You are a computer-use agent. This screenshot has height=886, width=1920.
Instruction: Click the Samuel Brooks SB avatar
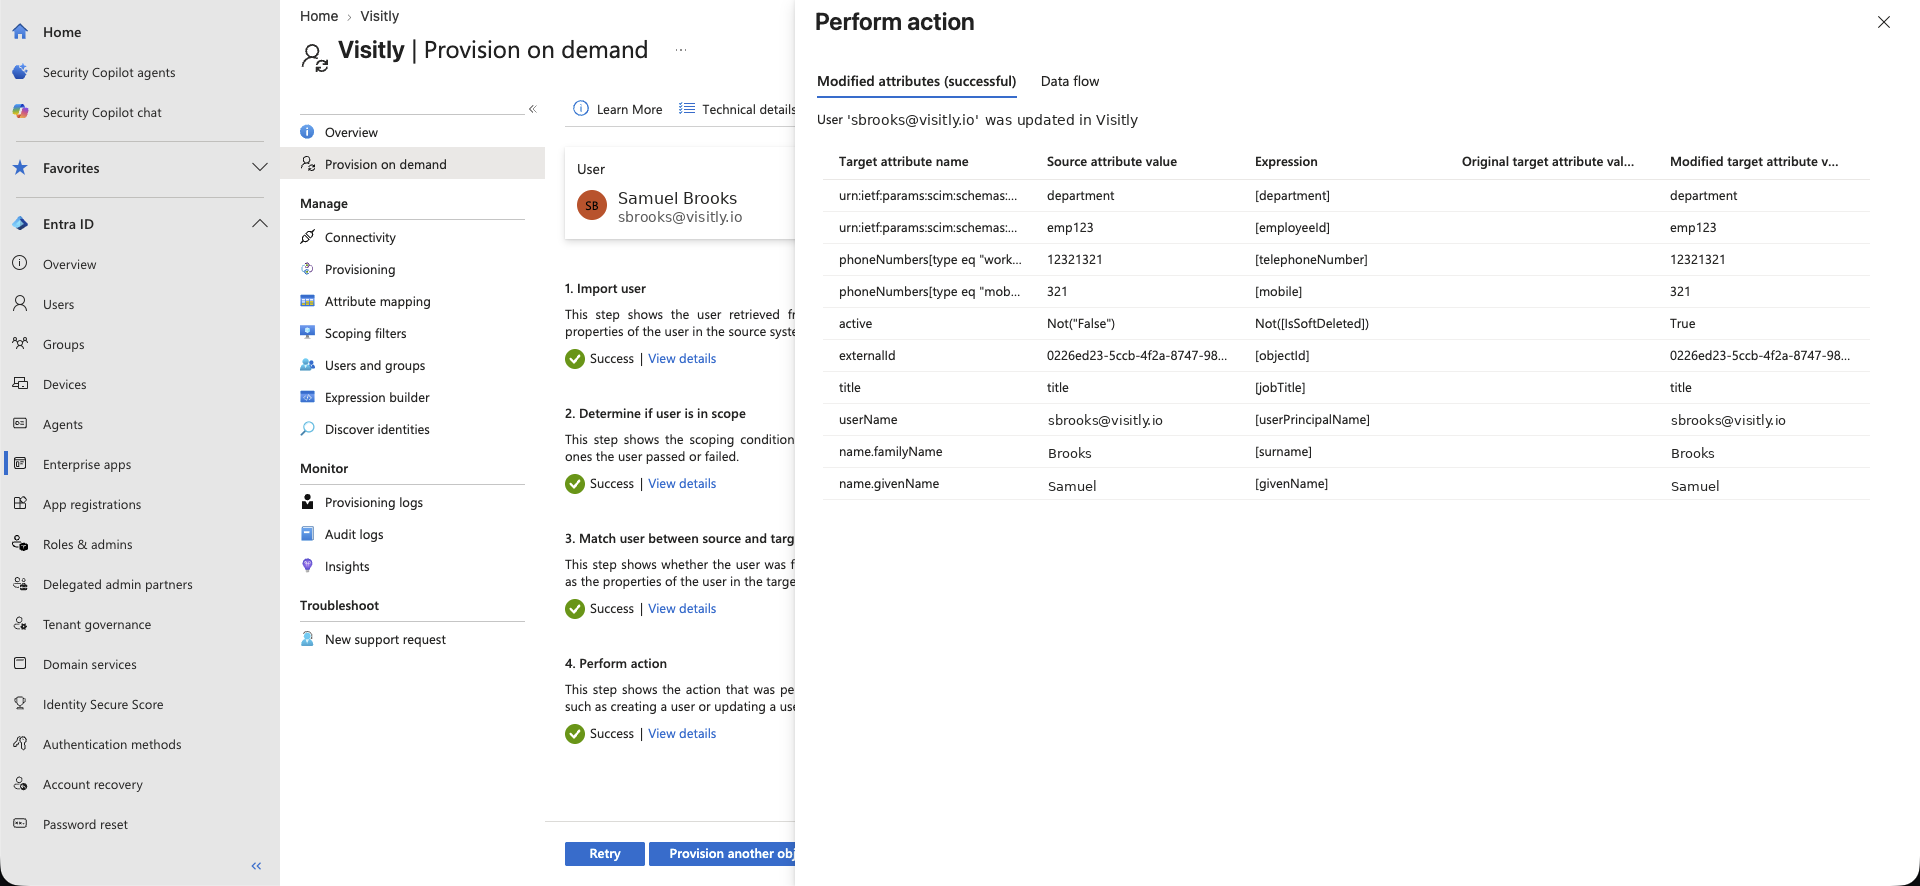592,205
